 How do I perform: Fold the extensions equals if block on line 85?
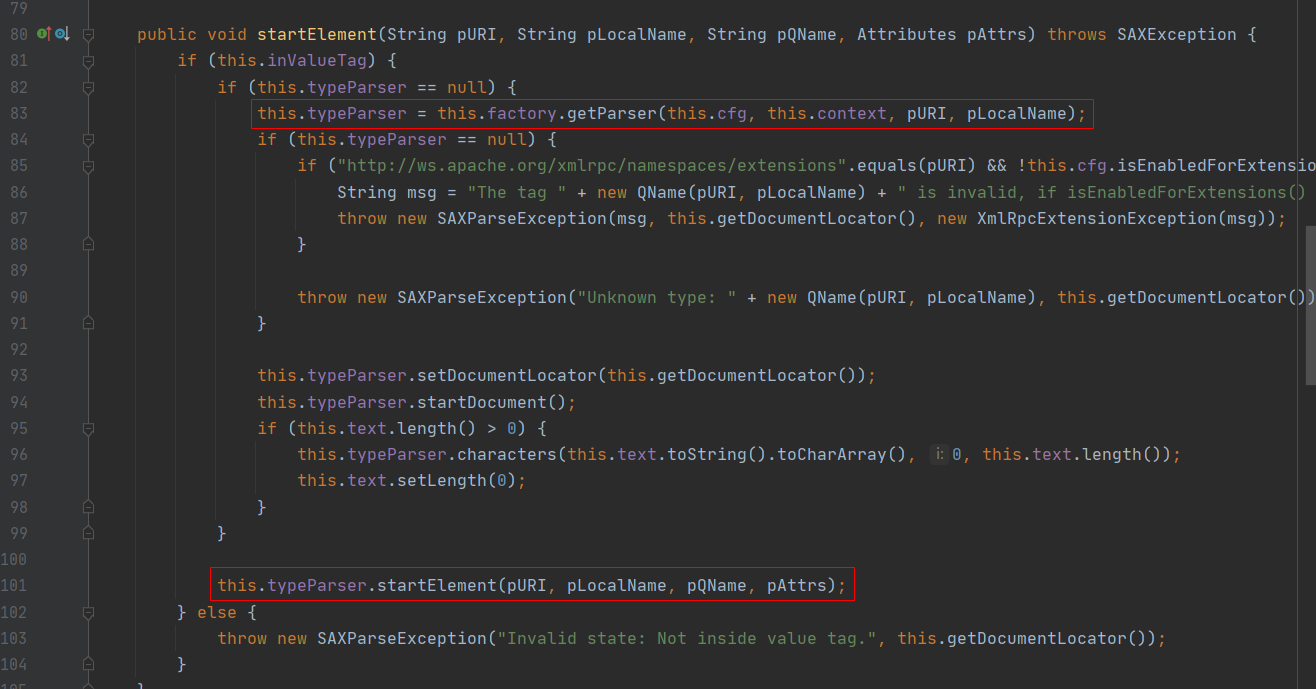point(88,166)
